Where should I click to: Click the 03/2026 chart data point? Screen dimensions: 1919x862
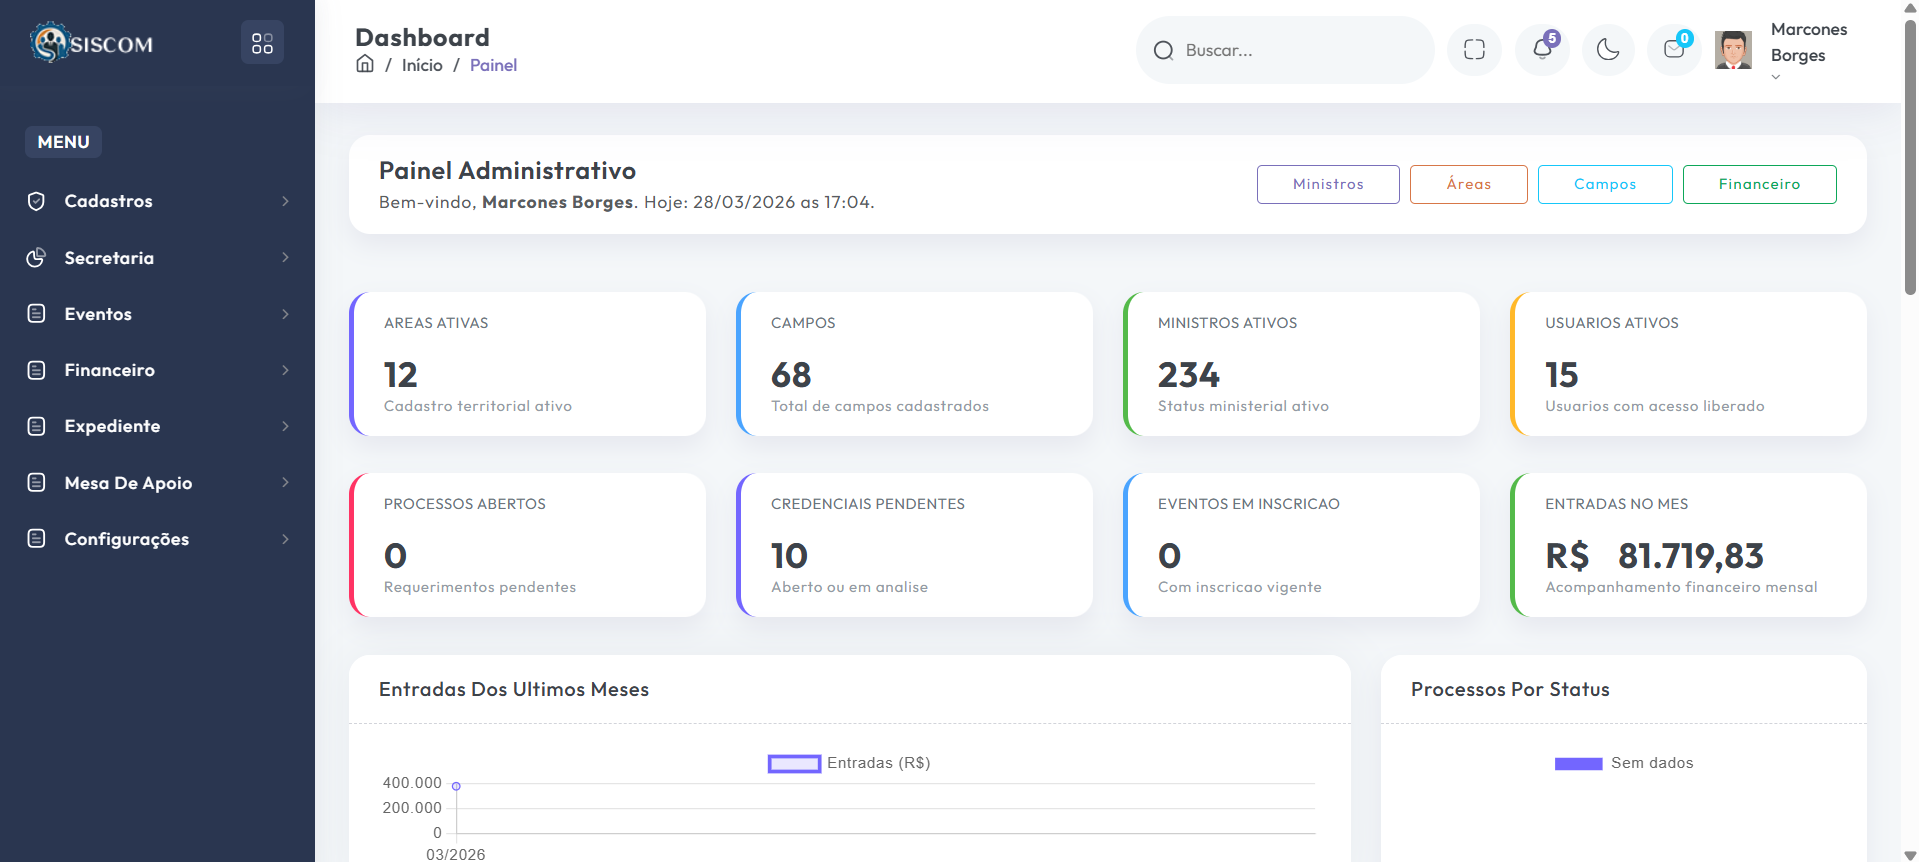[x=456, y=786]
